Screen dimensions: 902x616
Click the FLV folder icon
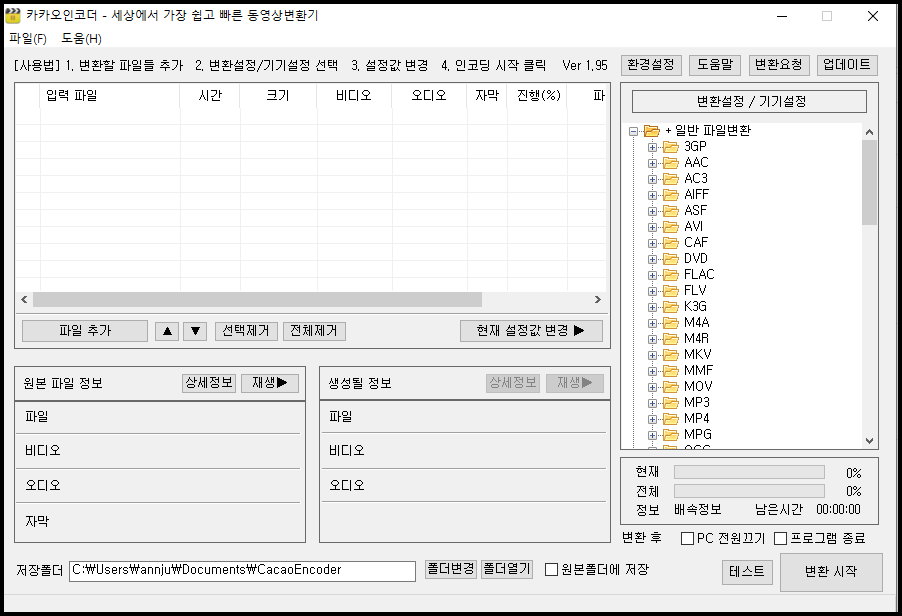coord(671,291)
